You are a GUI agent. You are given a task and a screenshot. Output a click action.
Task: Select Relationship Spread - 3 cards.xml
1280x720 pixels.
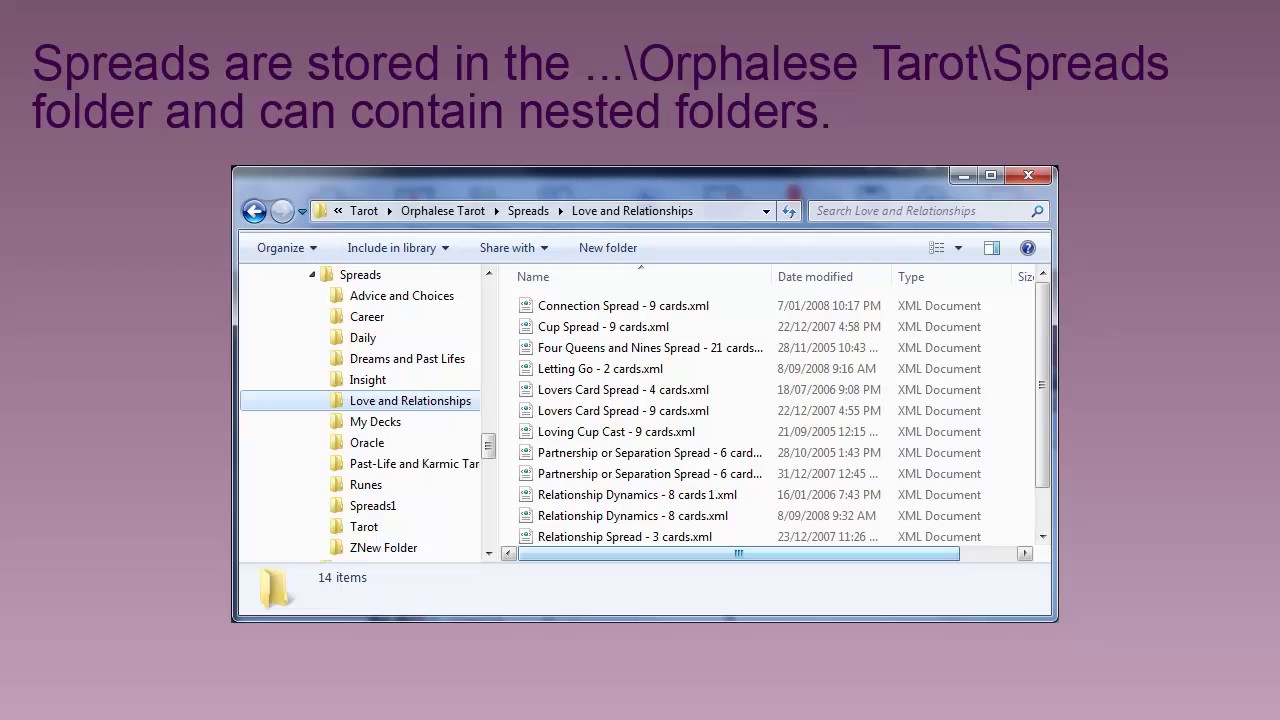pyautogui.click(x=625, y=537)
